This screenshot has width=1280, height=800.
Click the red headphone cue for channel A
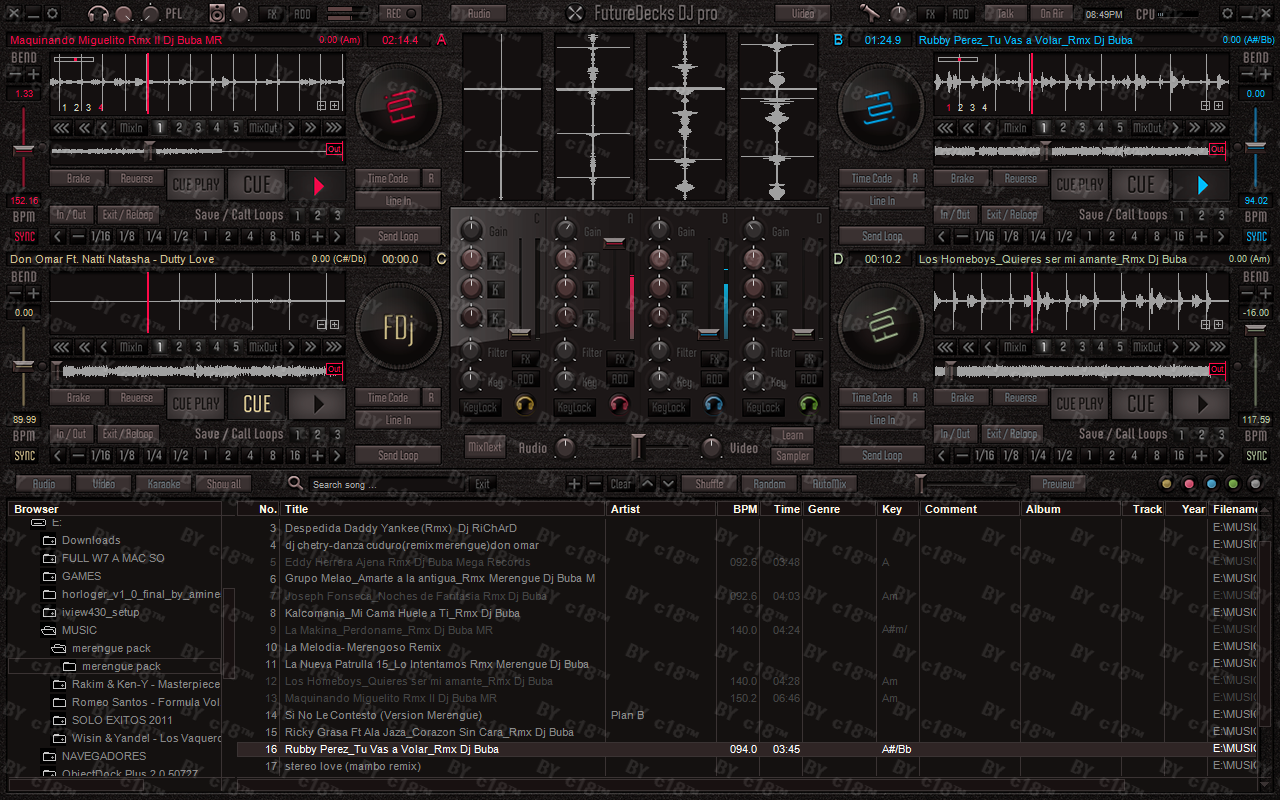pyautogui.click(x=619, y=405)
